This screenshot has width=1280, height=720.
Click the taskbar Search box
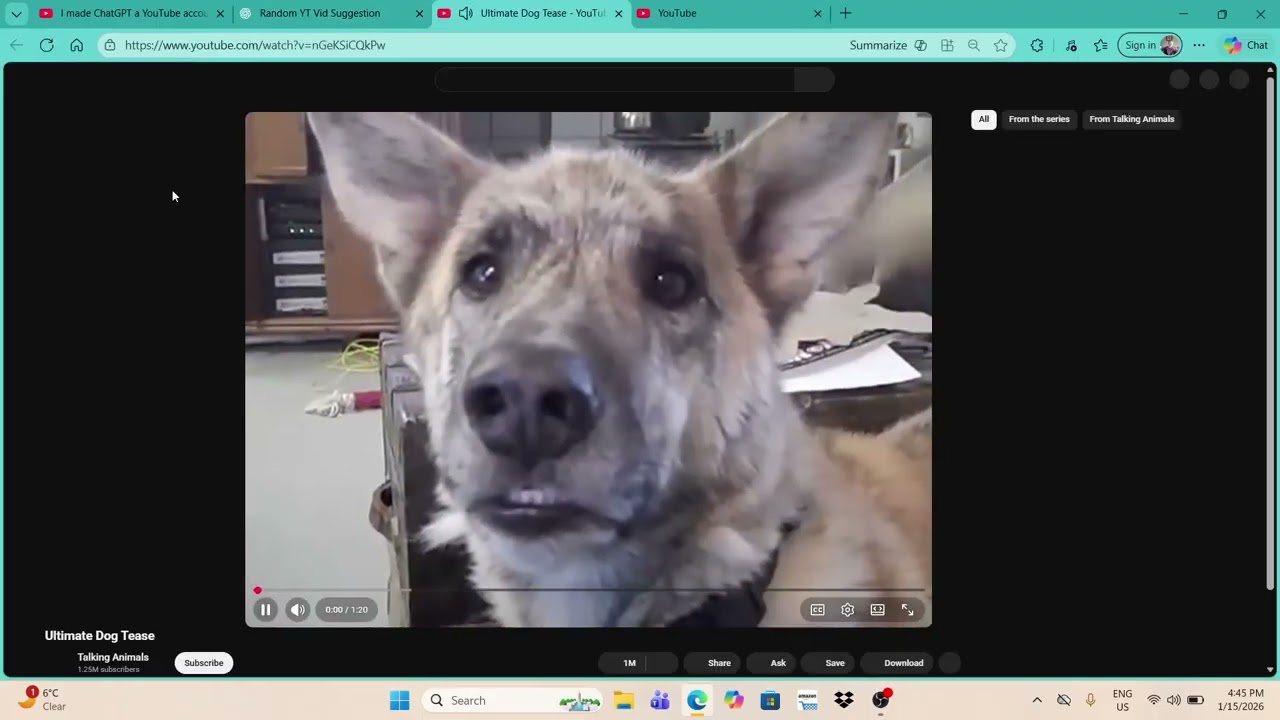(511, 700)
